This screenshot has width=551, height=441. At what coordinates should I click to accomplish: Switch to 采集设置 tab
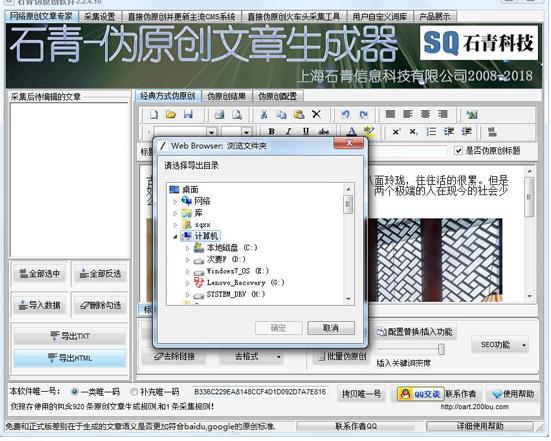pos(99,17)
